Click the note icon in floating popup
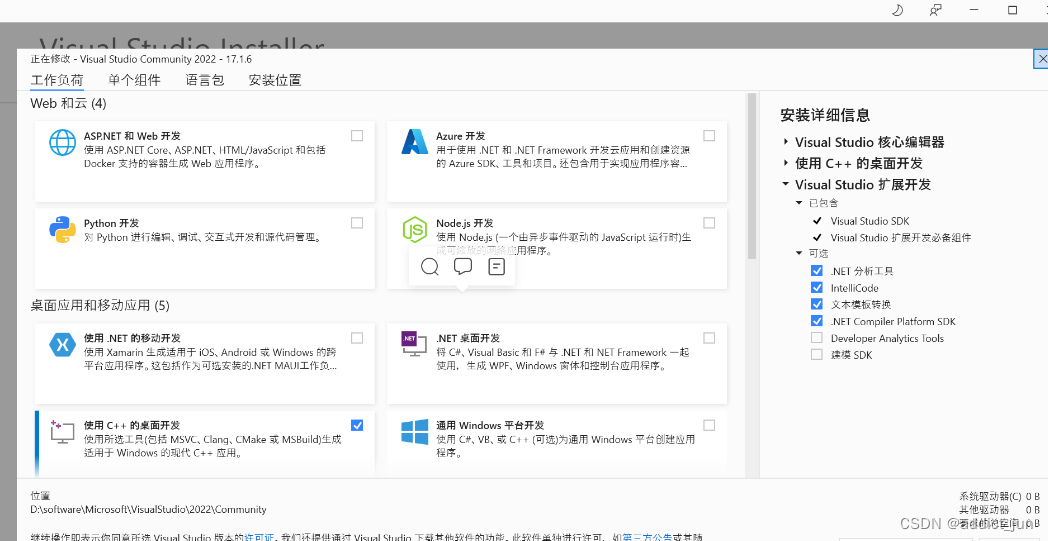This screenshot has height=541, width=1048. tap(497, 267)
